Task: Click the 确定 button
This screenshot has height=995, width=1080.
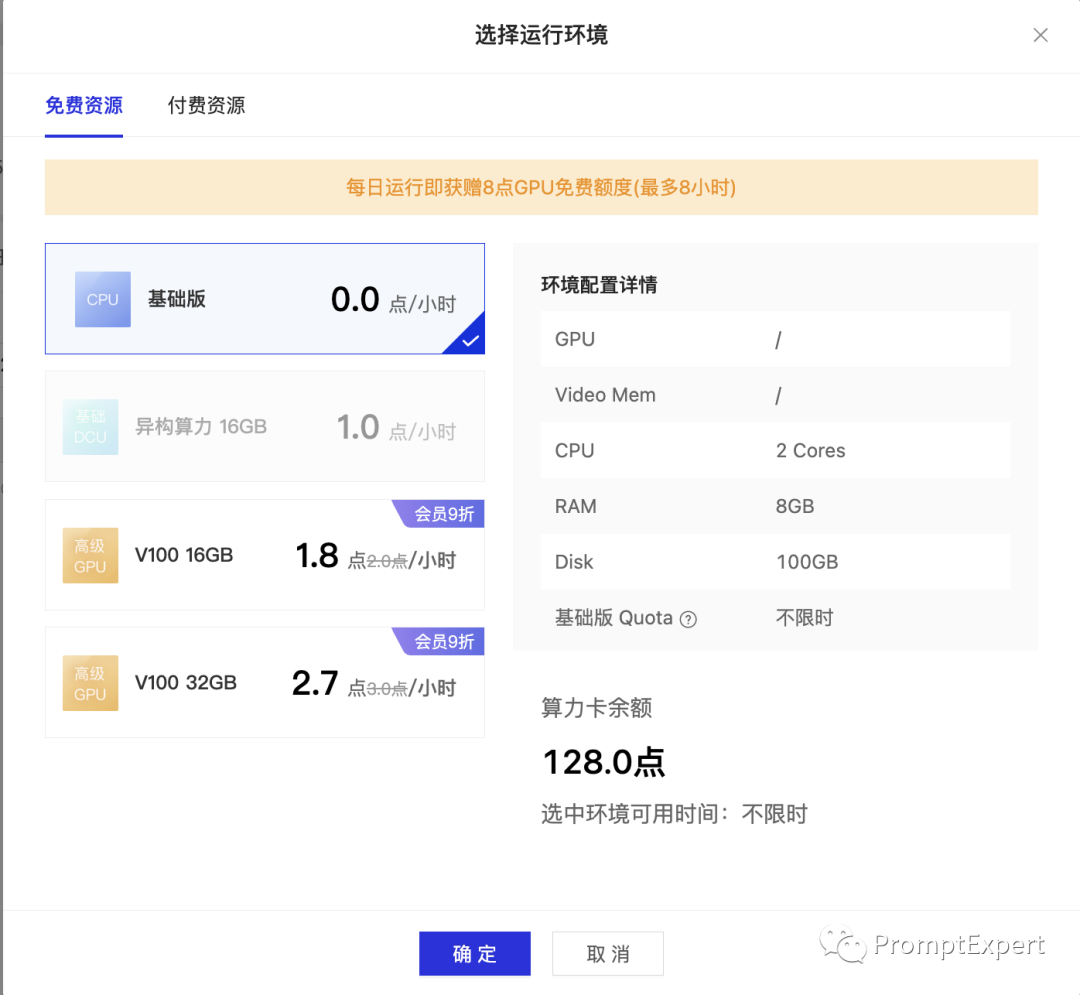Action: 474,954
